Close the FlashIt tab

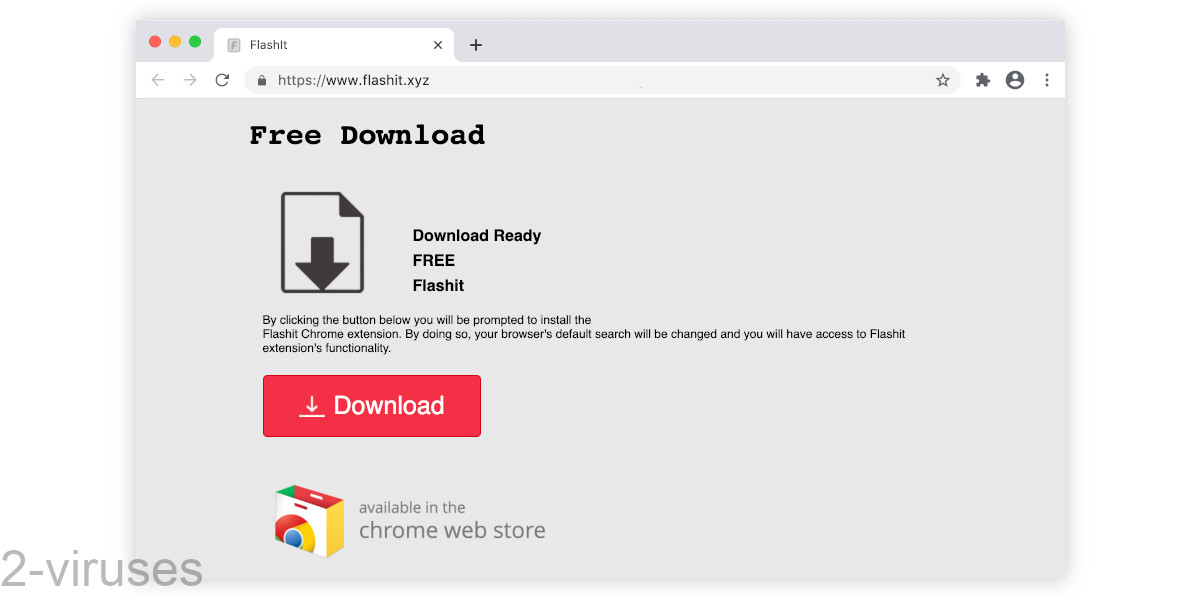[x=437, y=44]
